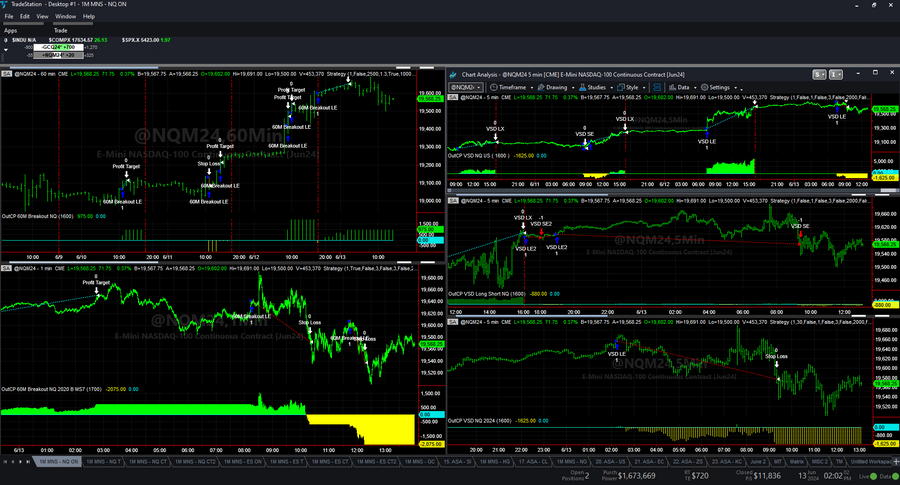Click the Style icon

[622, 87]
